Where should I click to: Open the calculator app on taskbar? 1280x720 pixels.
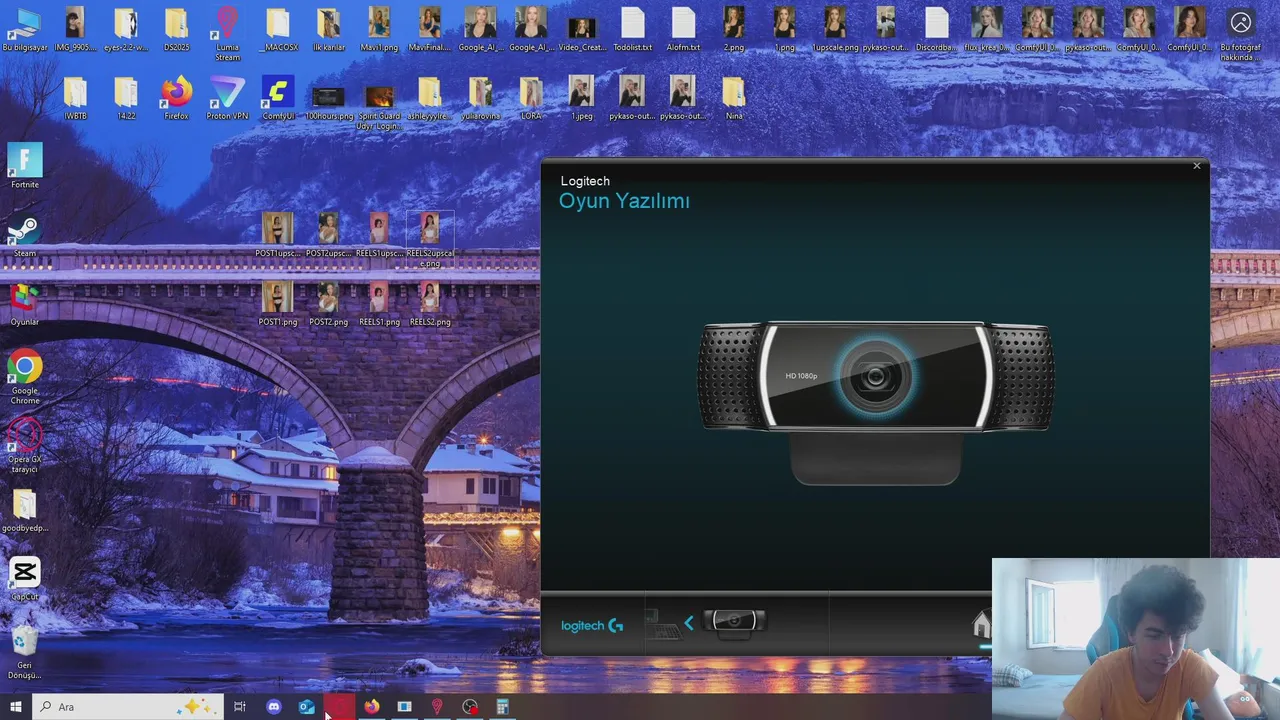coord(503,707)
